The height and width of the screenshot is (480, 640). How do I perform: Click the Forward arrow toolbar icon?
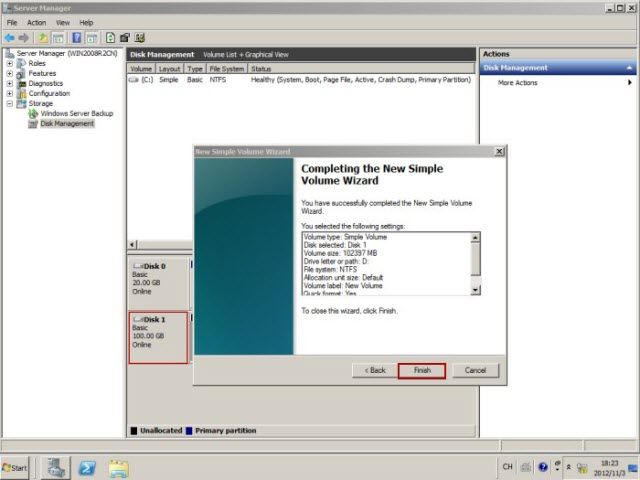tap(24, 38)
